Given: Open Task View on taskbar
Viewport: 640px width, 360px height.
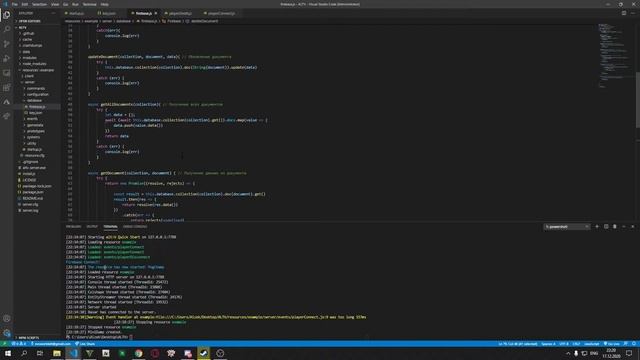Looking at the screenshot, I should (40, 353).
